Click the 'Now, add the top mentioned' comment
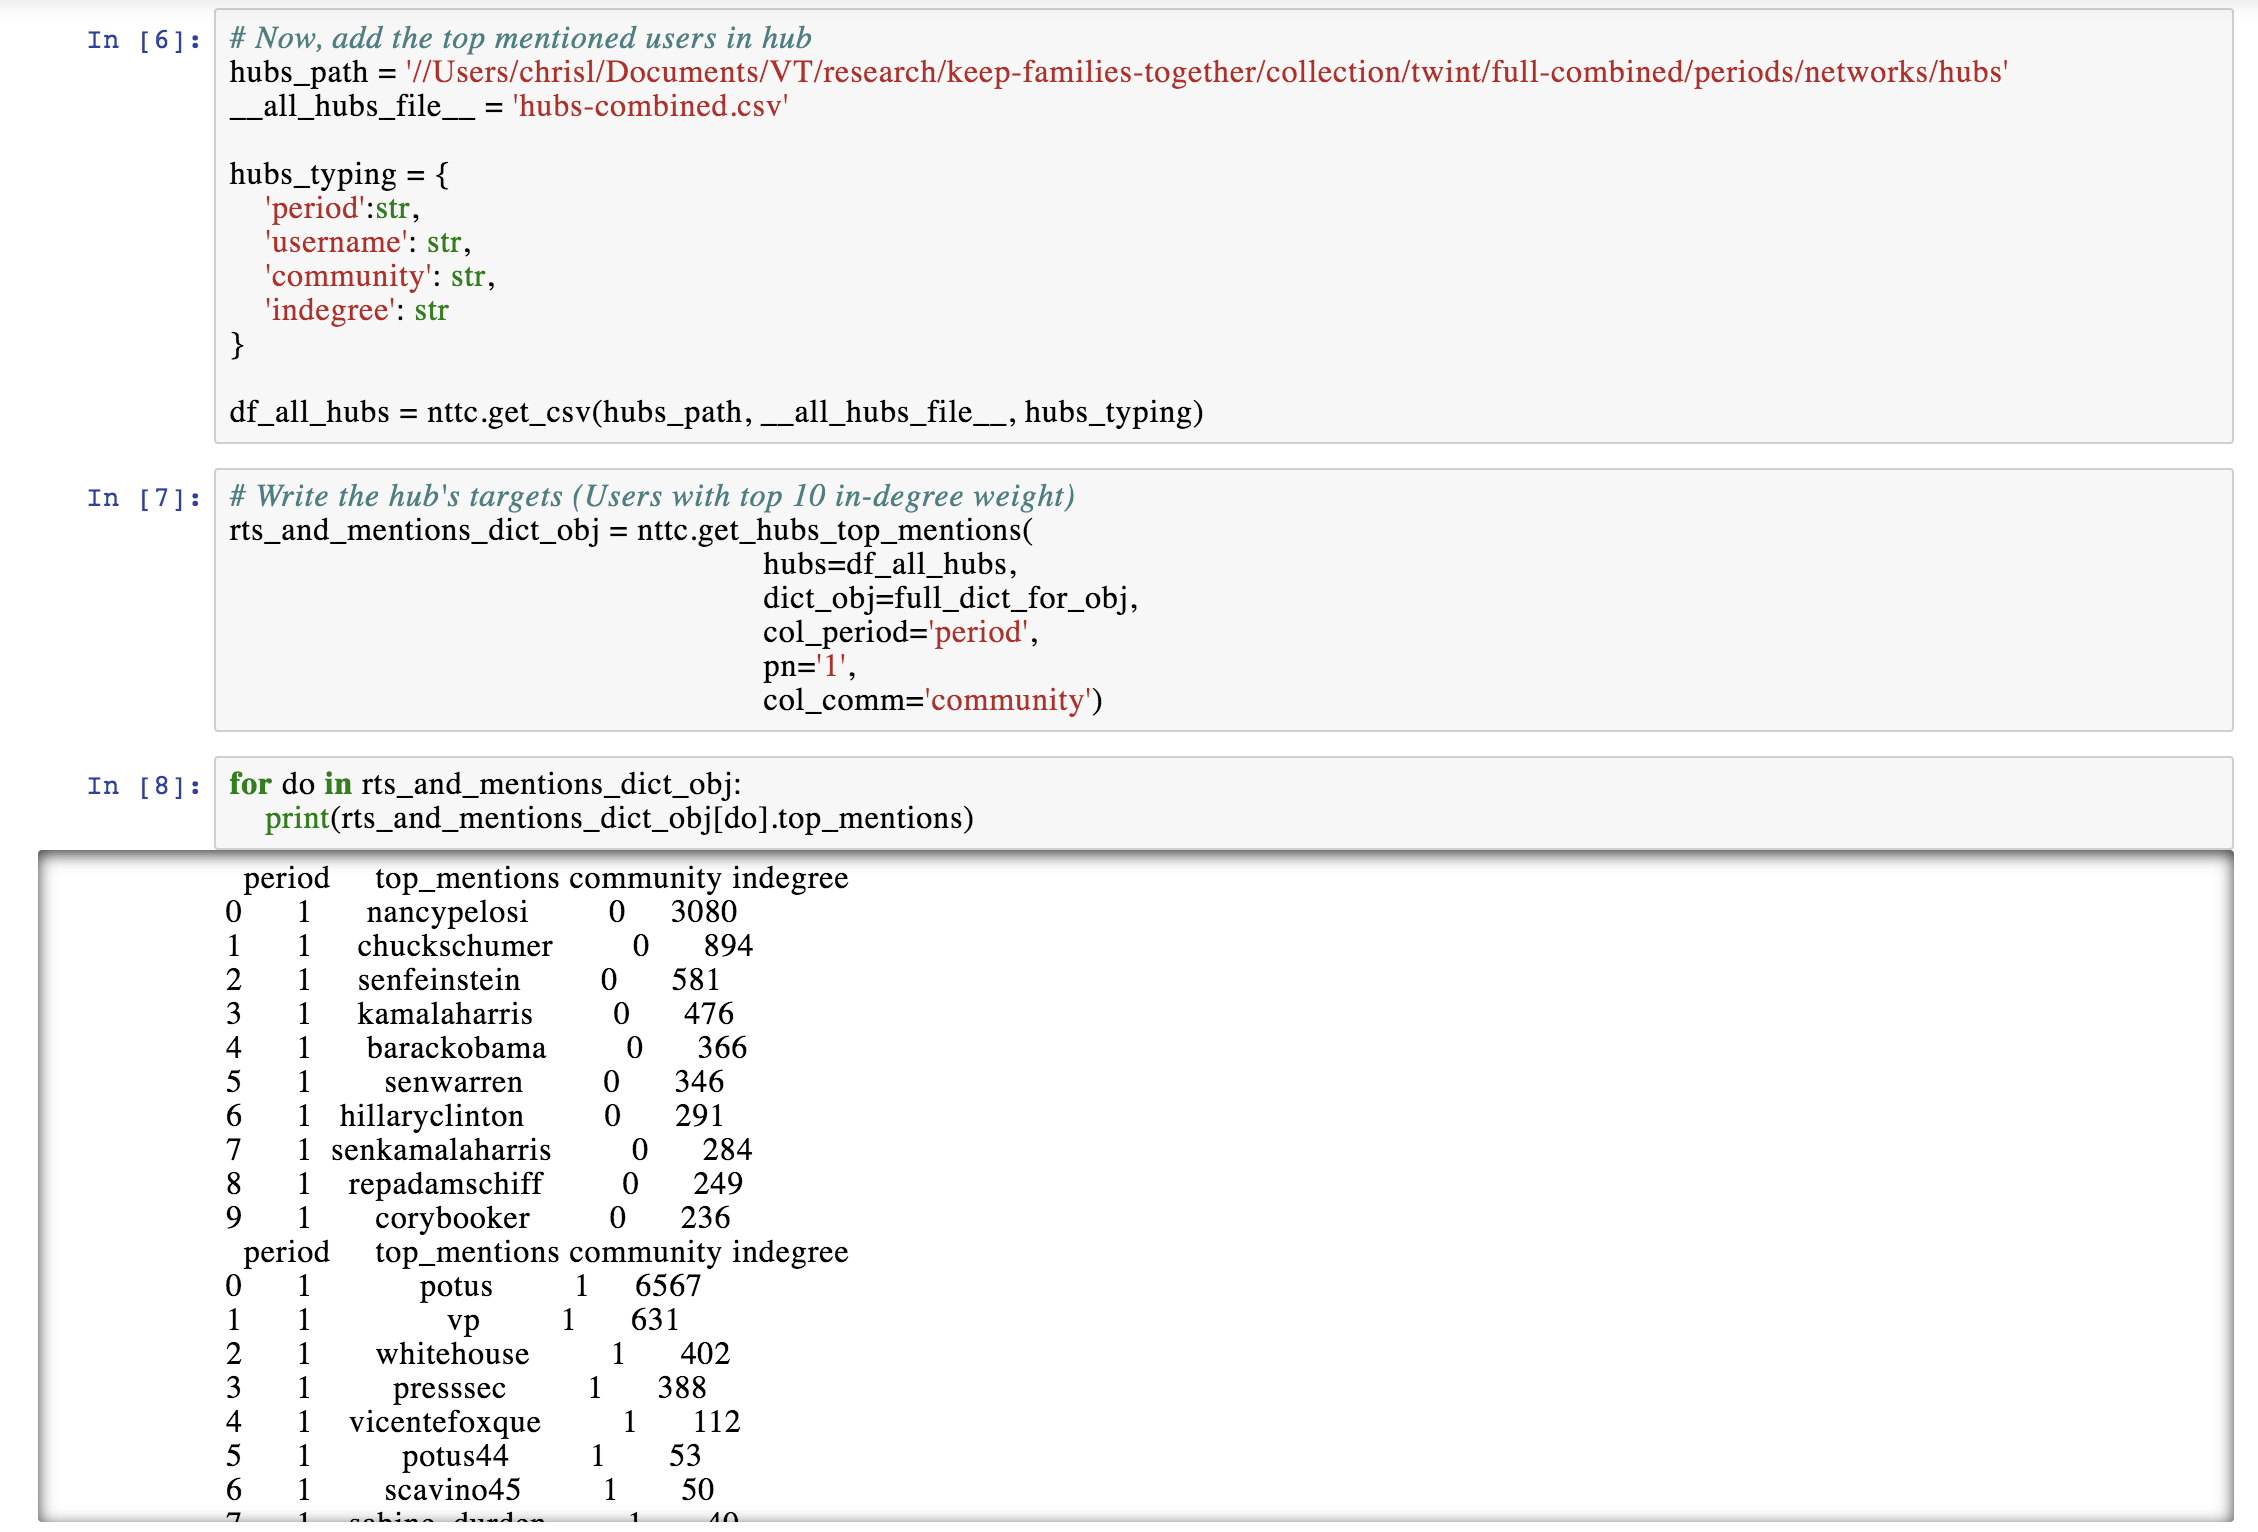The image size is (2258, 1532). 520,38
